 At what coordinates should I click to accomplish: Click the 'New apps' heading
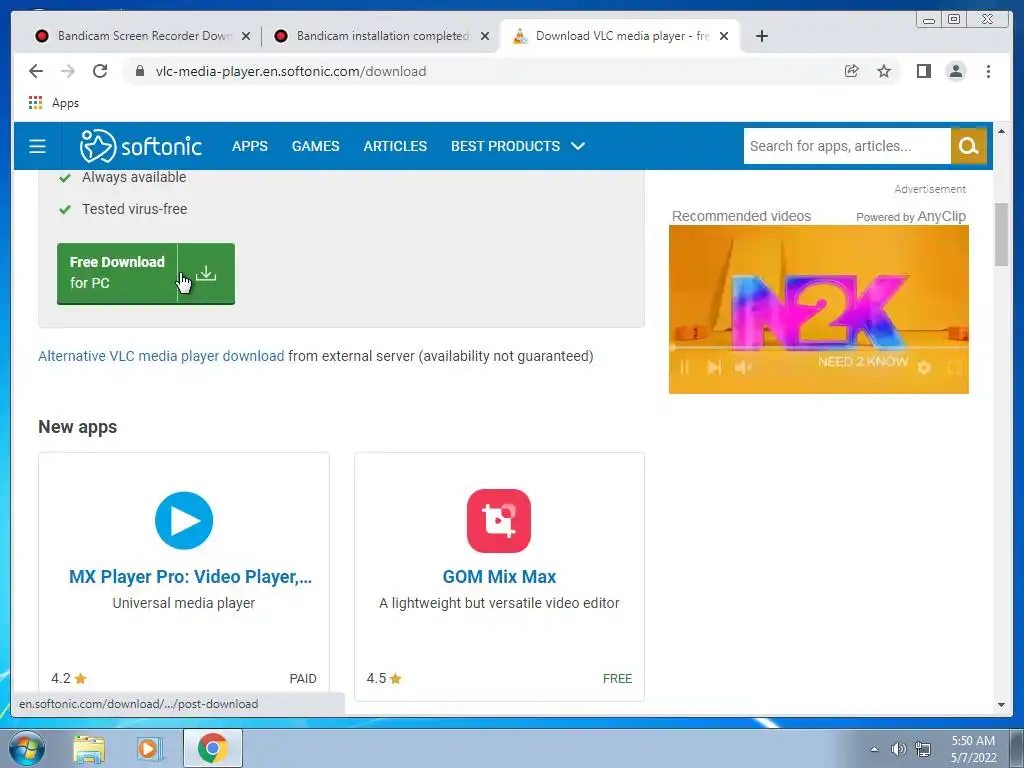point(78,426)
